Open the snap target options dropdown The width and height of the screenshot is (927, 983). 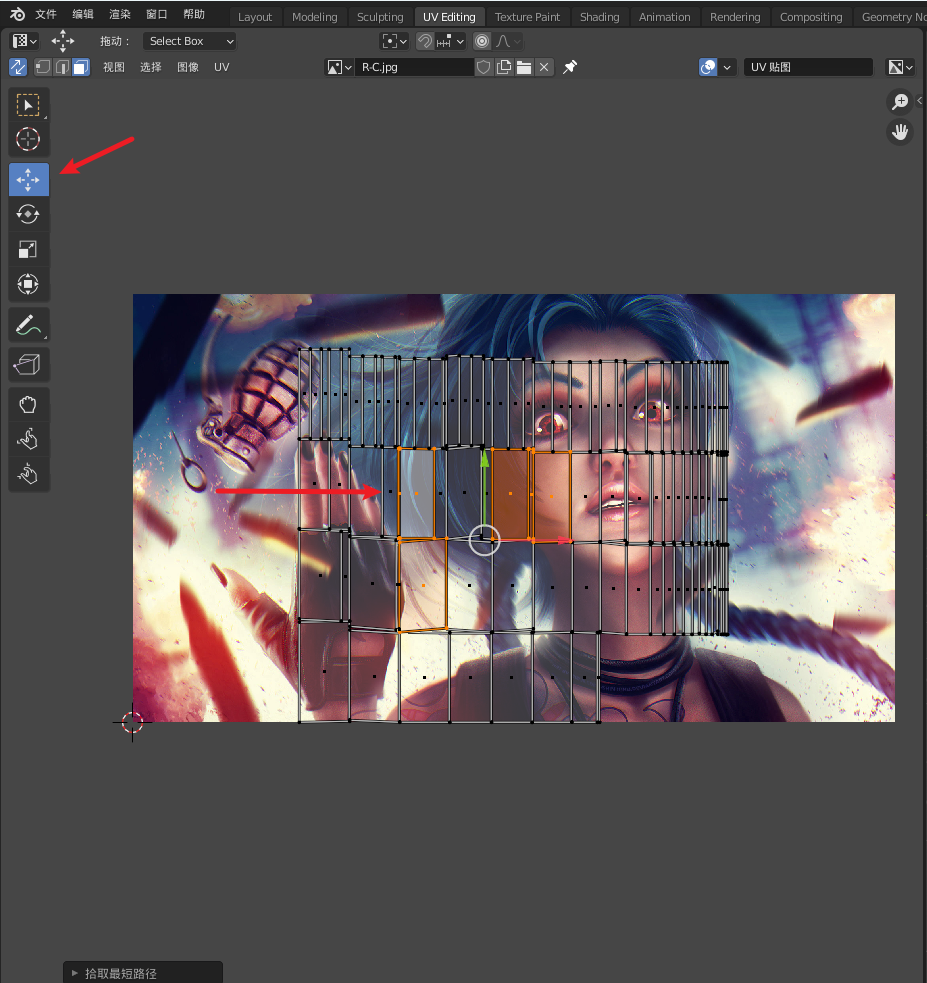pos(450,41)
